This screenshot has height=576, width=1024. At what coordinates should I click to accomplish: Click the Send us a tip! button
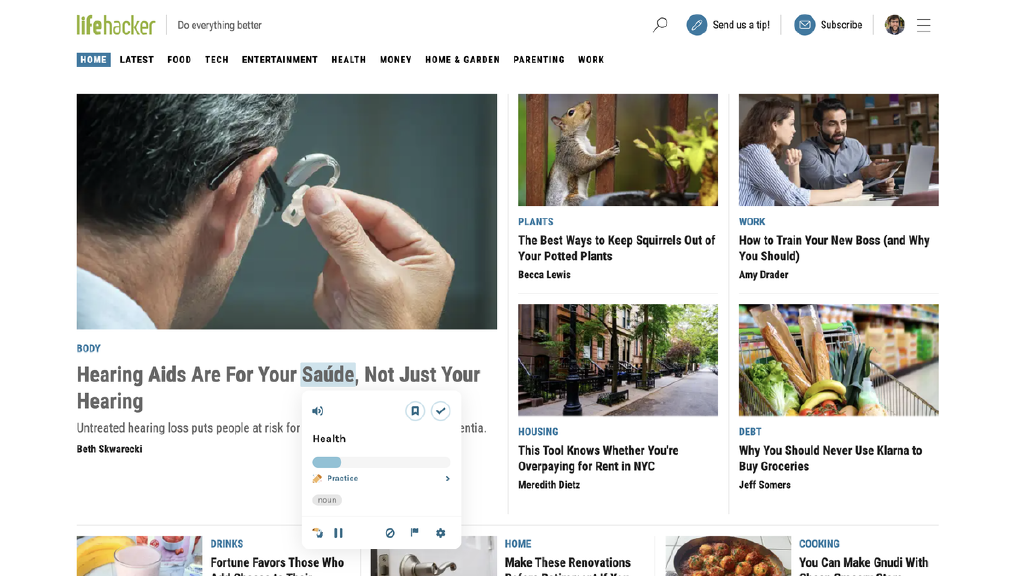point(727,23)
